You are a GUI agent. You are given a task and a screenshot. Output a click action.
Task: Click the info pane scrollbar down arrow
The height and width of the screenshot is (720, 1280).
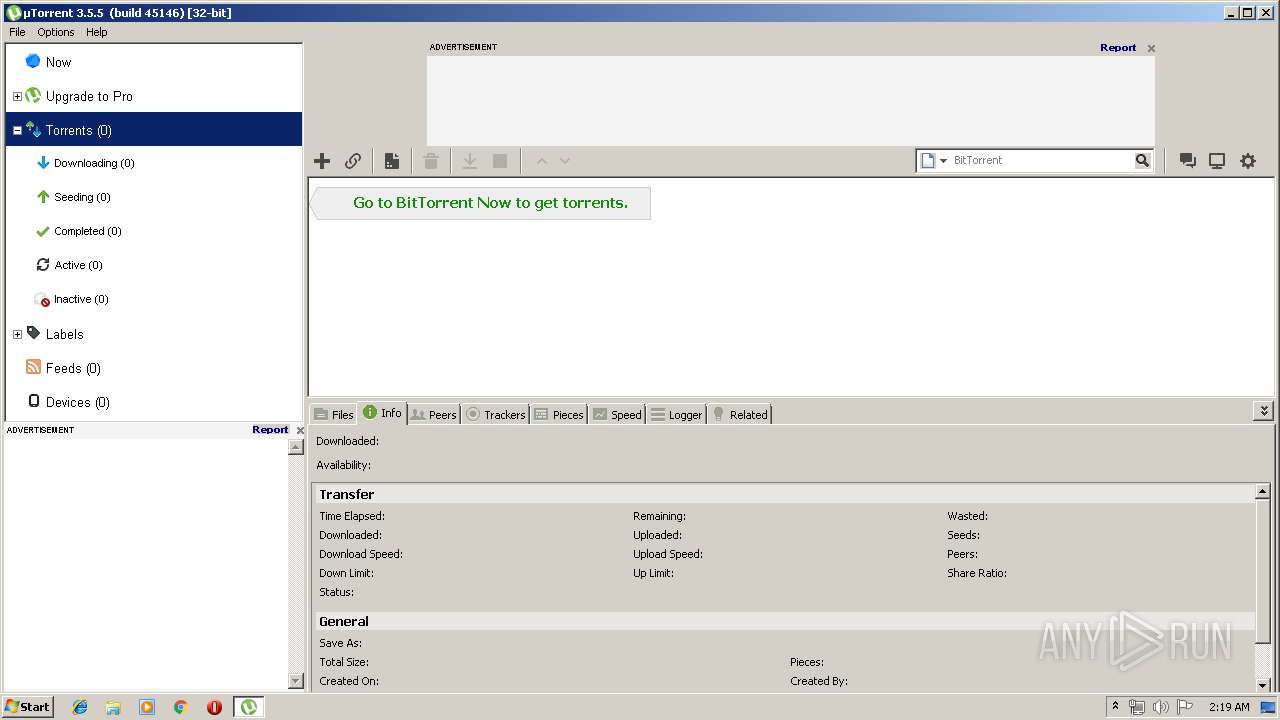click(x=1263, y=685)
